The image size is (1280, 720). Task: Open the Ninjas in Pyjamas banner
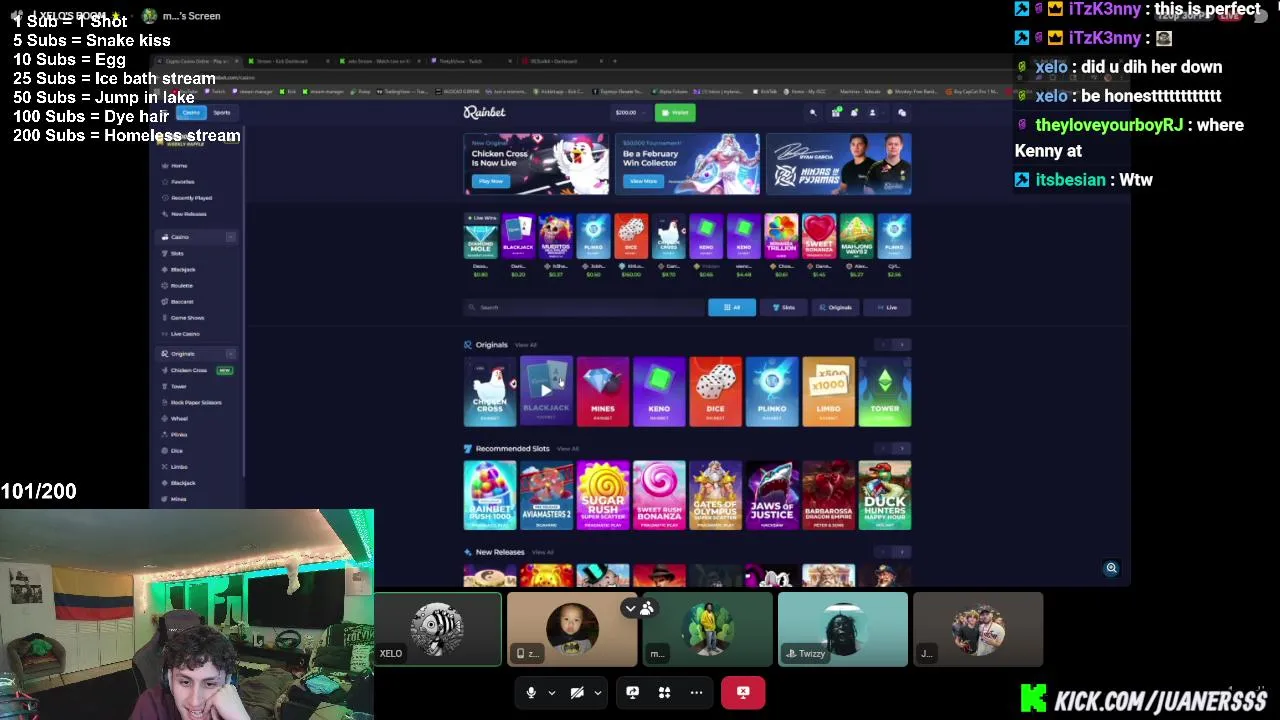[x=838, y=163]
